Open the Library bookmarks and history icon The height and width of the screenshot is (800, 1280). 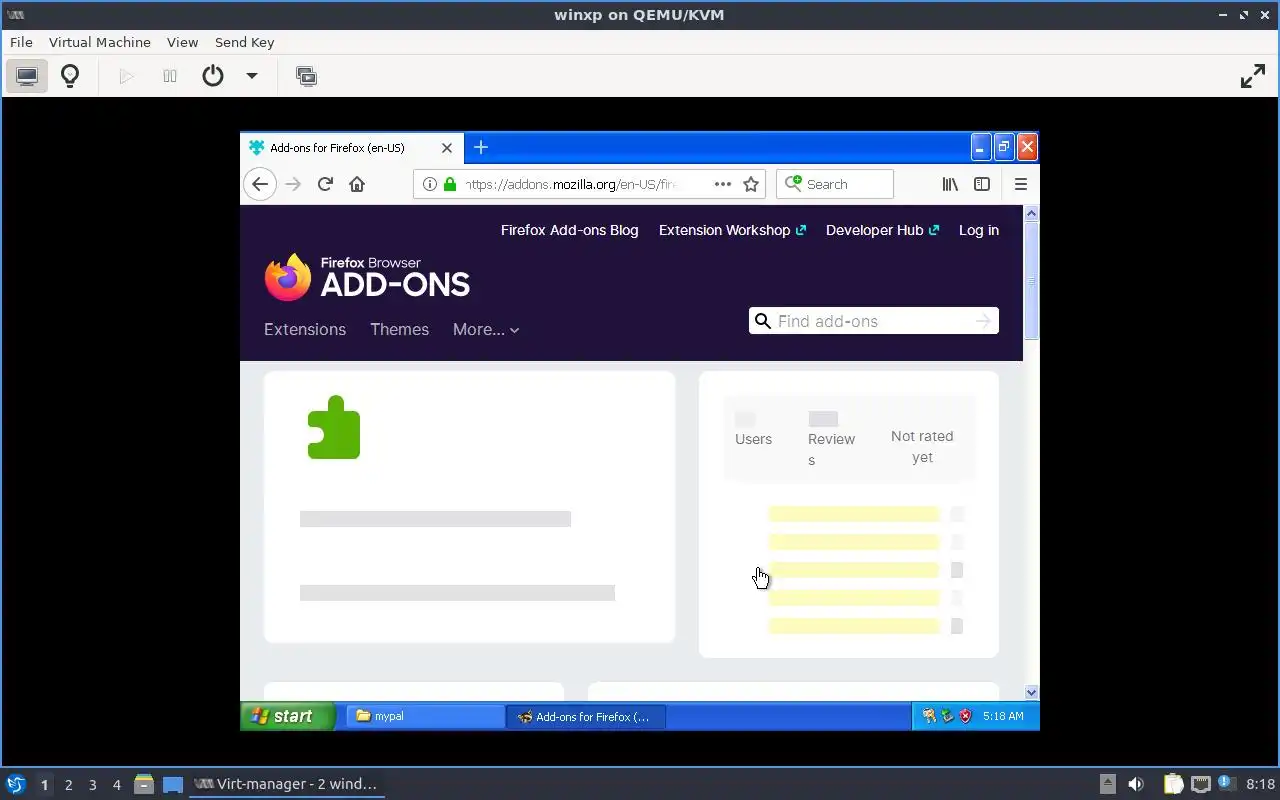(950, 184)
